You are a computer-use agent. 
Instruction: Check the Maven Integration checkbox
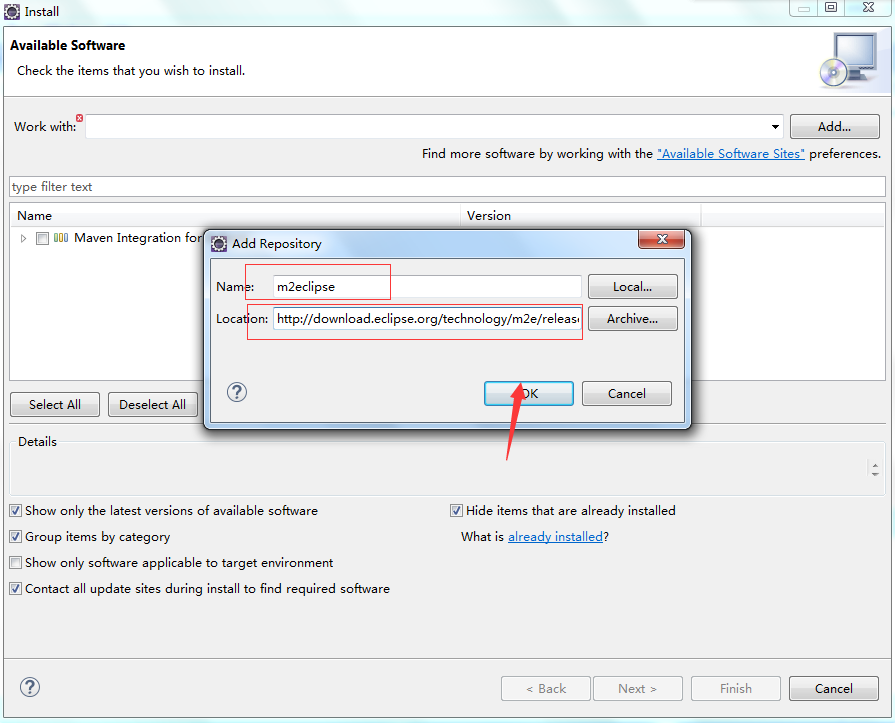[x=42, y=239]
